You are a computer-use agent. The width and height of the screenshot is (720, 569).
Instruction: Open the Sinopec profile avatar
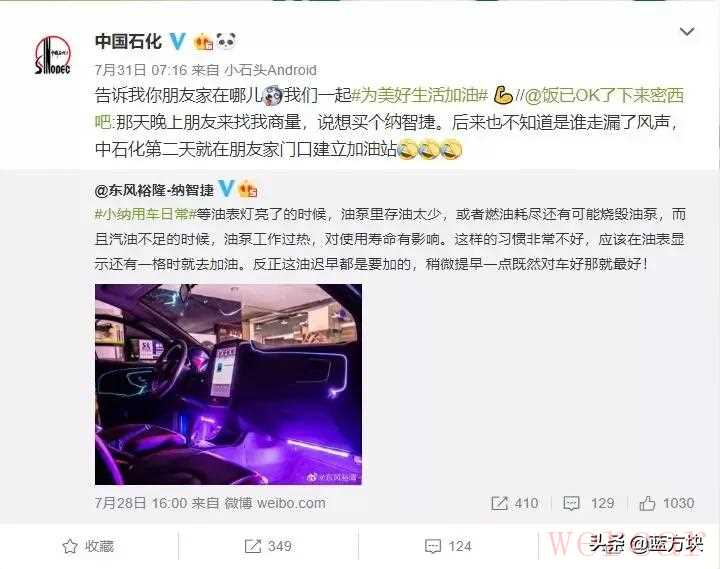[x=53, y=56]
